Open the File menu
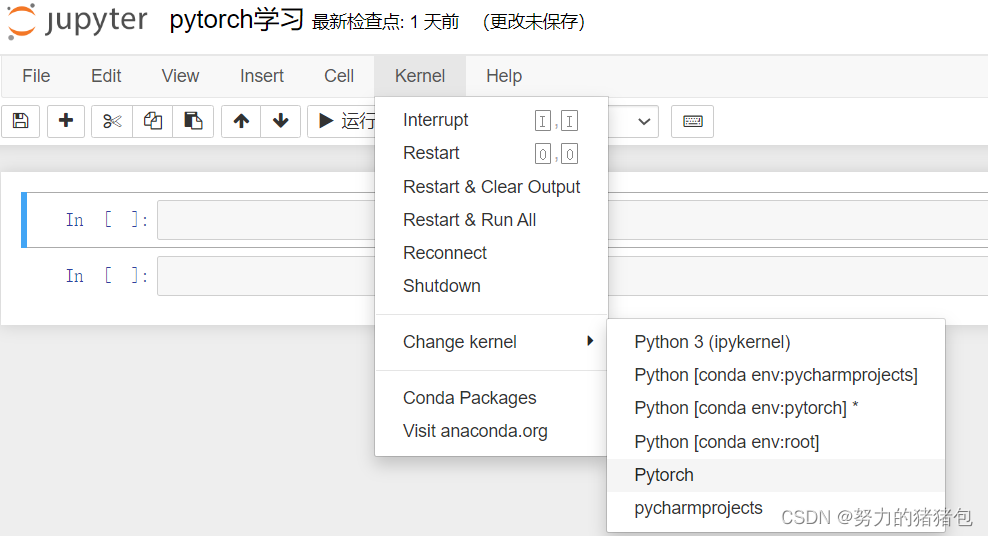Image resolution: width=988 pixels, height=536 pixels. (x=36, y=76)
